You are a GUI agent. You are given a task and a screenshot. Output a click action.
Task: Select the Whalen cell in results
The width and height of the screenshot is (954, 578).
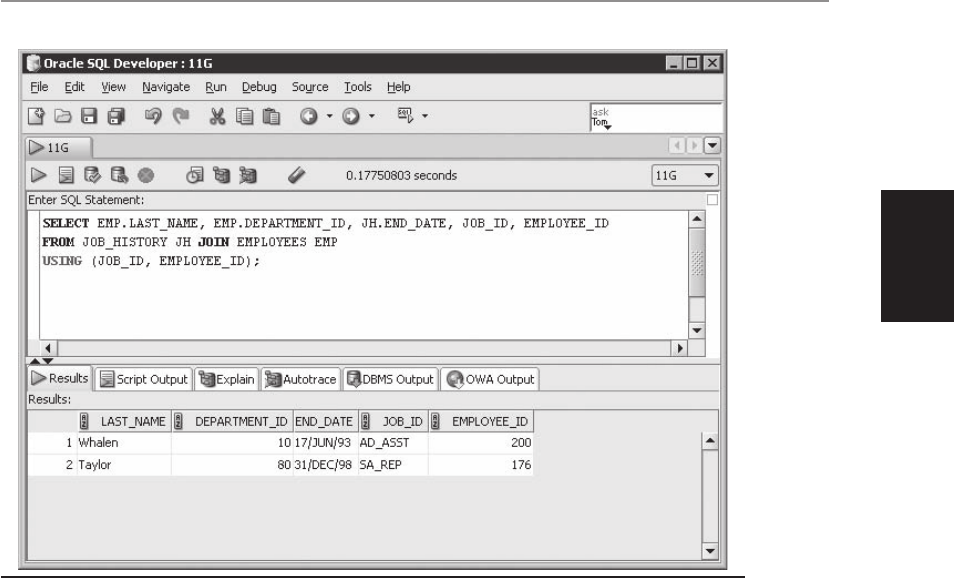point(124,443)
